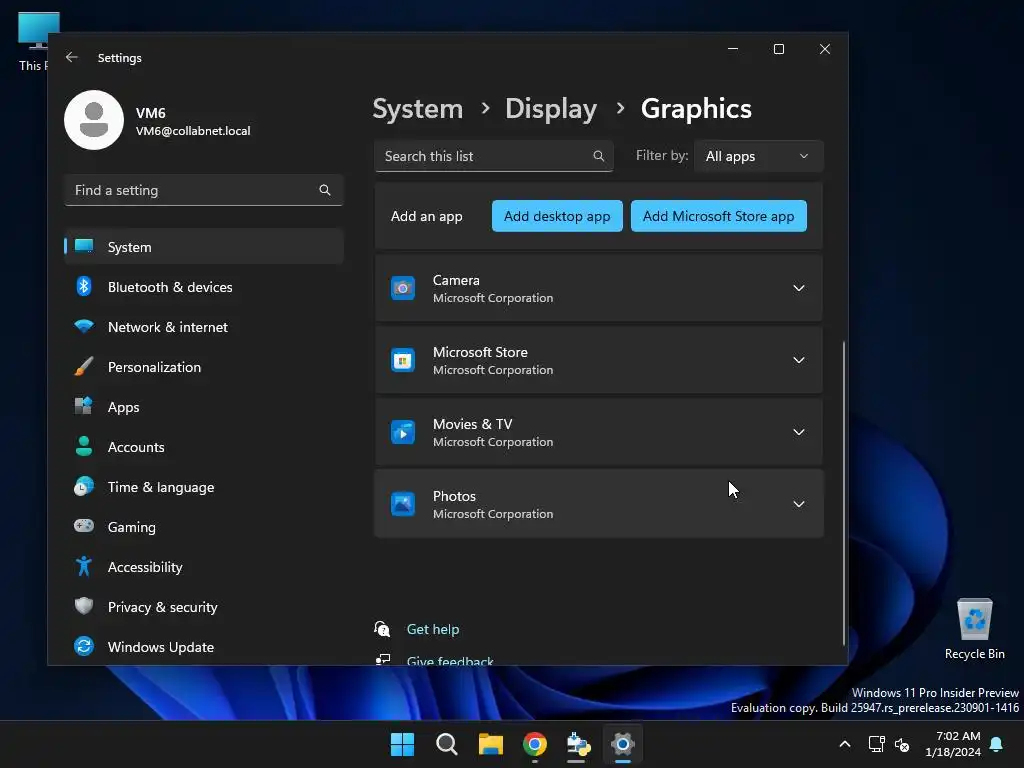1024x768 pixels.
Task: Click the taskbar clock and date
Action: tap(953, 744)
